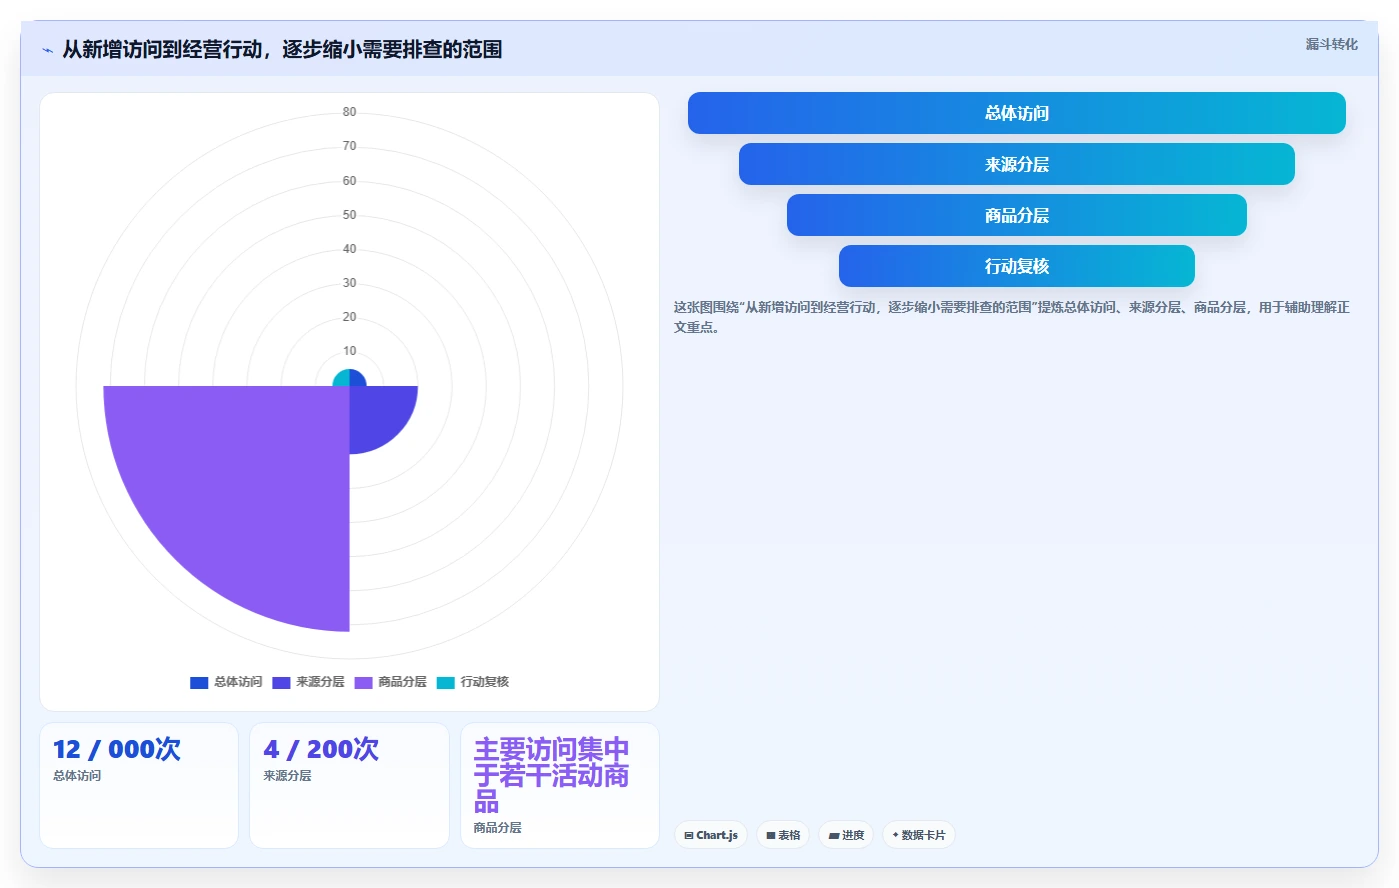The image size is (1399, 888).
Task: Click the 来源分层 legend label
Action: [320, 682]
